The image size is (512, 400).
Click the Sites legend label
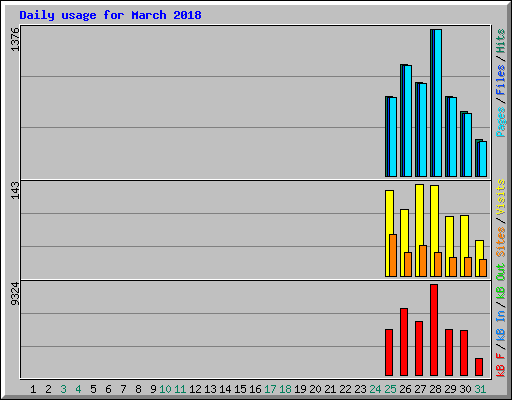point(501,242)
